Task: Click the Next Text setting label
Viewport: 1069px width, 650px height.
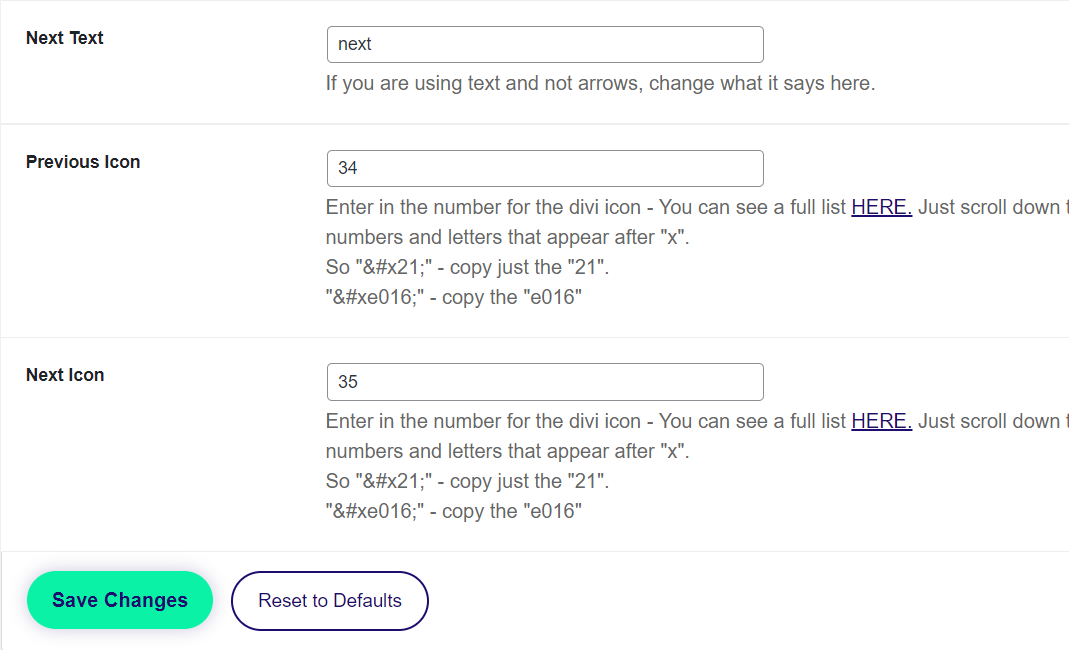Action: tap(65, 38)
